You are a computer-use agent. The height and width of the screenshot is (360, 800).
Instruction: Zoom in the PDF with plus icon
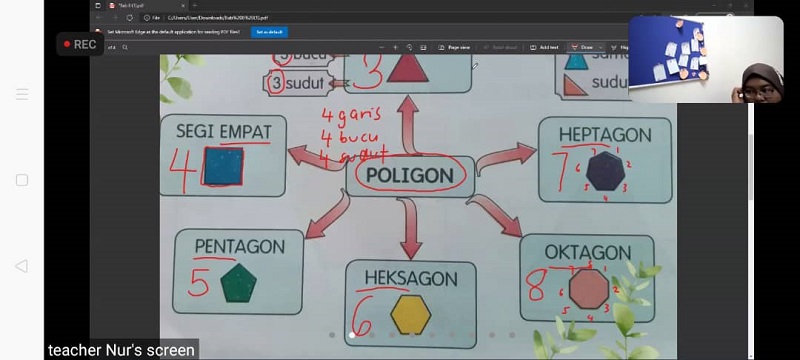[395, 47]
